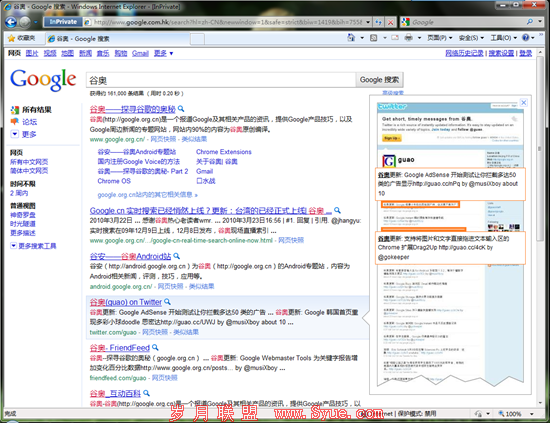
Task: Click the IE Forward navigation button
Action: click(25, 22)
